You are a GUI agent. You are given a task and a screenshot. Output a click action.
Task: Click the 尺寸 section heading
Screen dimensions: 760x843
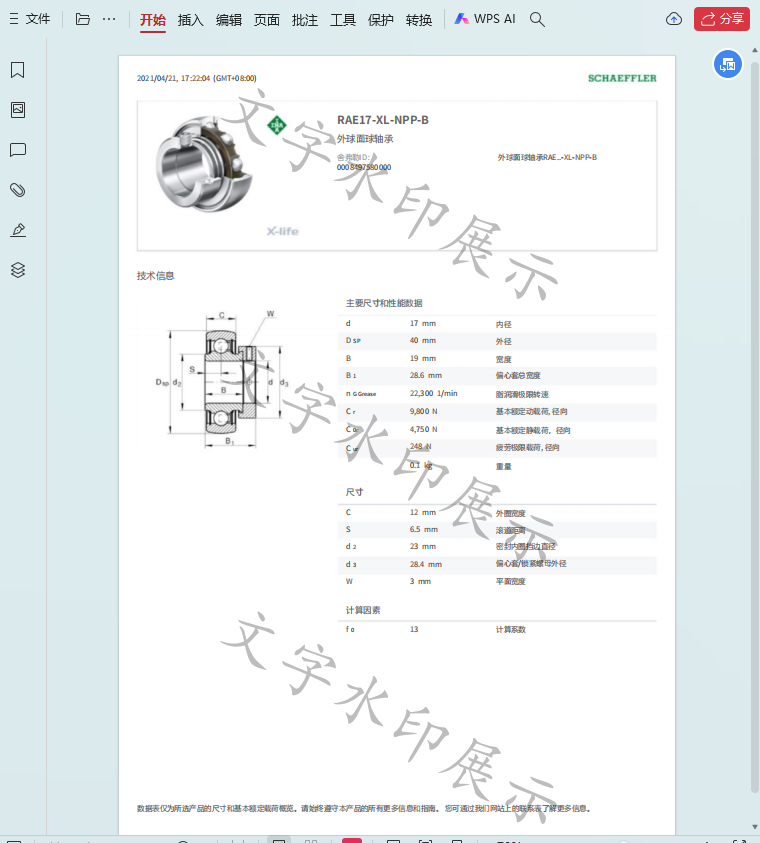point(354,492)
